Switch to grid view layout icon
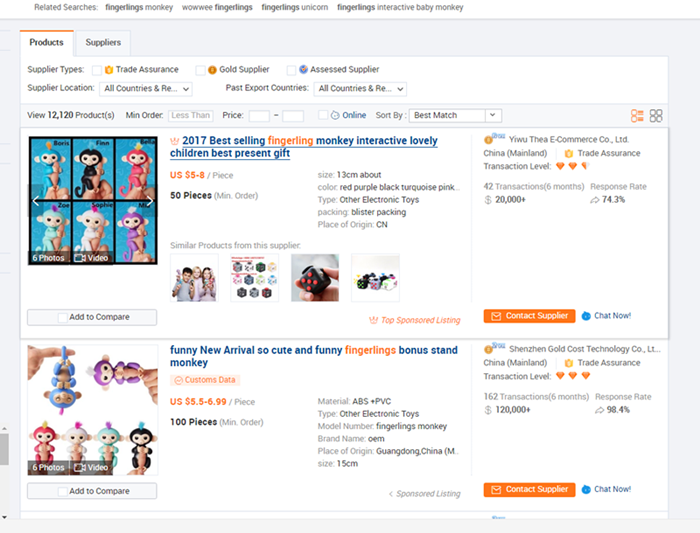The width and height of the screenshot is (700, 533). coord(656,116)
